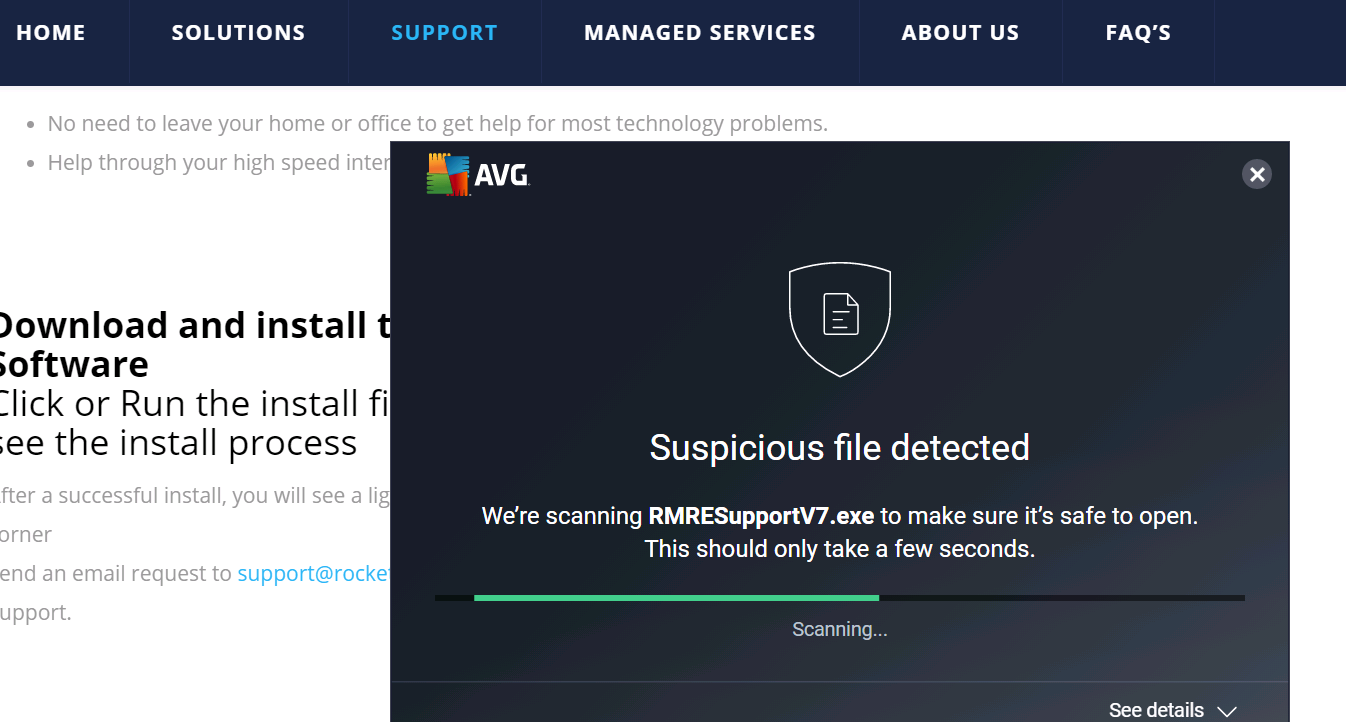Click the green scanning progress bar

pyautogui.click(x=676, y=598)
